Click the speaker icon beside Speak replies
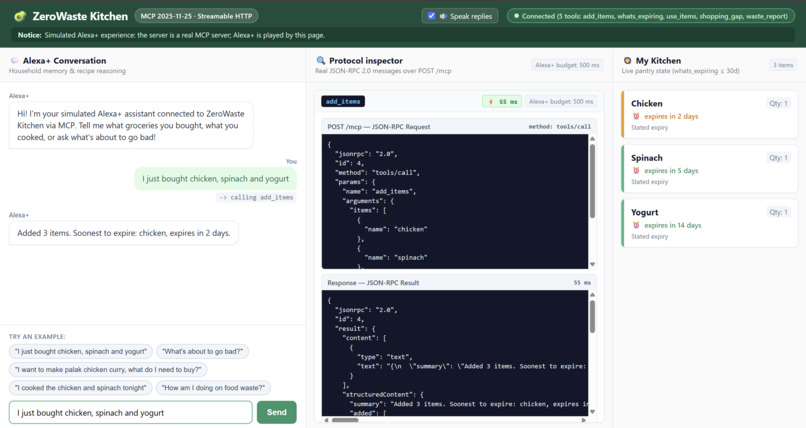The height and width of the screenshot is (428, 806). [443, 16]
